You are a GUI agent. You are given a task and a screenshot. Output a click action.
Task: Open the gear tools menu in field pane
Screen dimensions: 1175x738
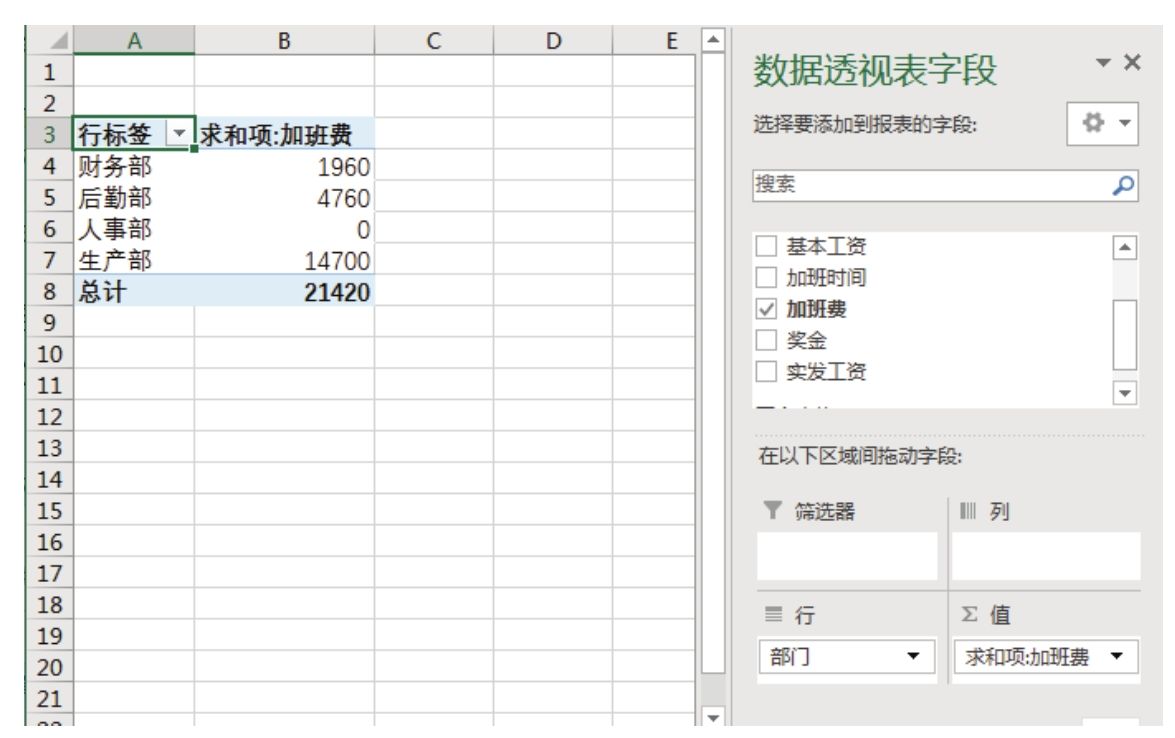click(x=1094, y=125)
